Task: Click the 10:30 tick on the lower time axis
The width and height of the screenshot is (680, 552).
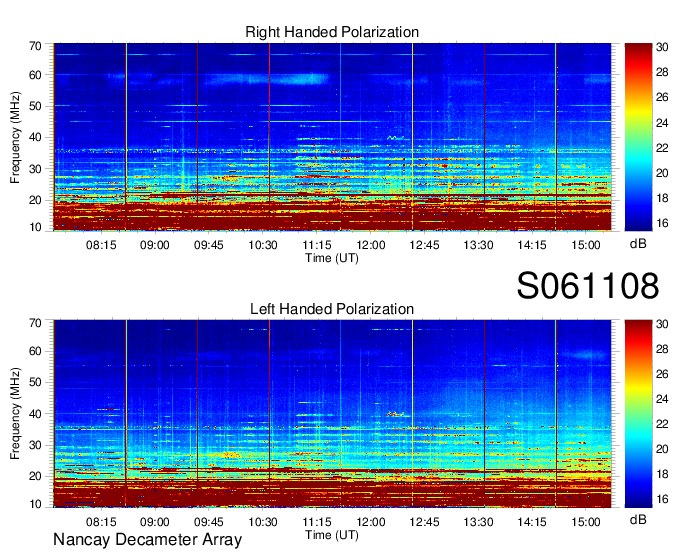Action: pos(263,522)
